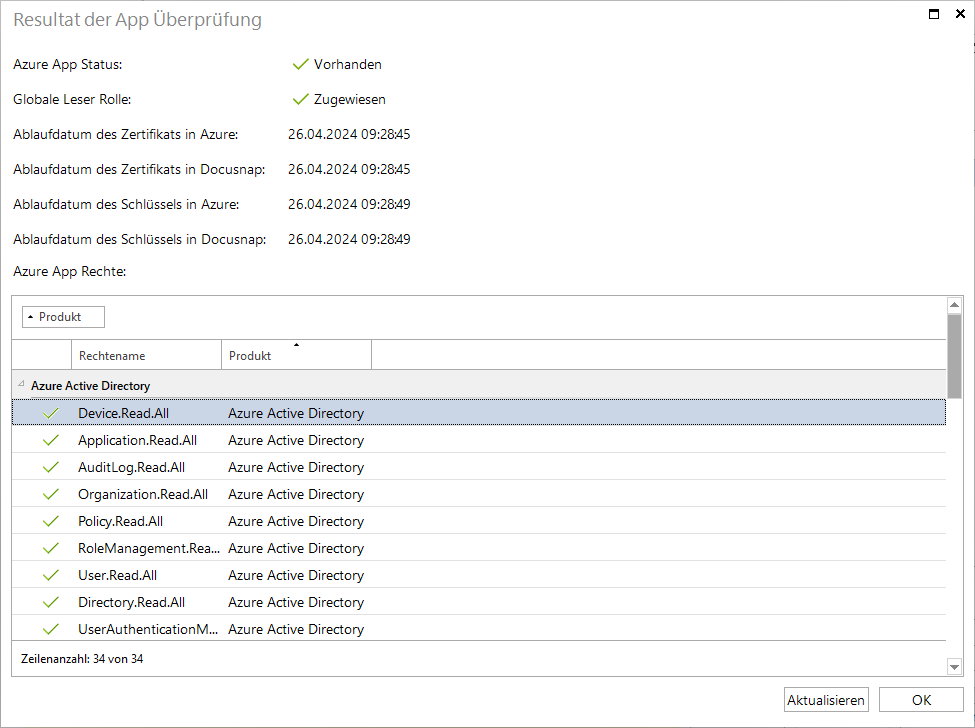Image resolution: width=975 pixels, height=728 pixels.
Task: Click the OK button
Action: (921, 700)
